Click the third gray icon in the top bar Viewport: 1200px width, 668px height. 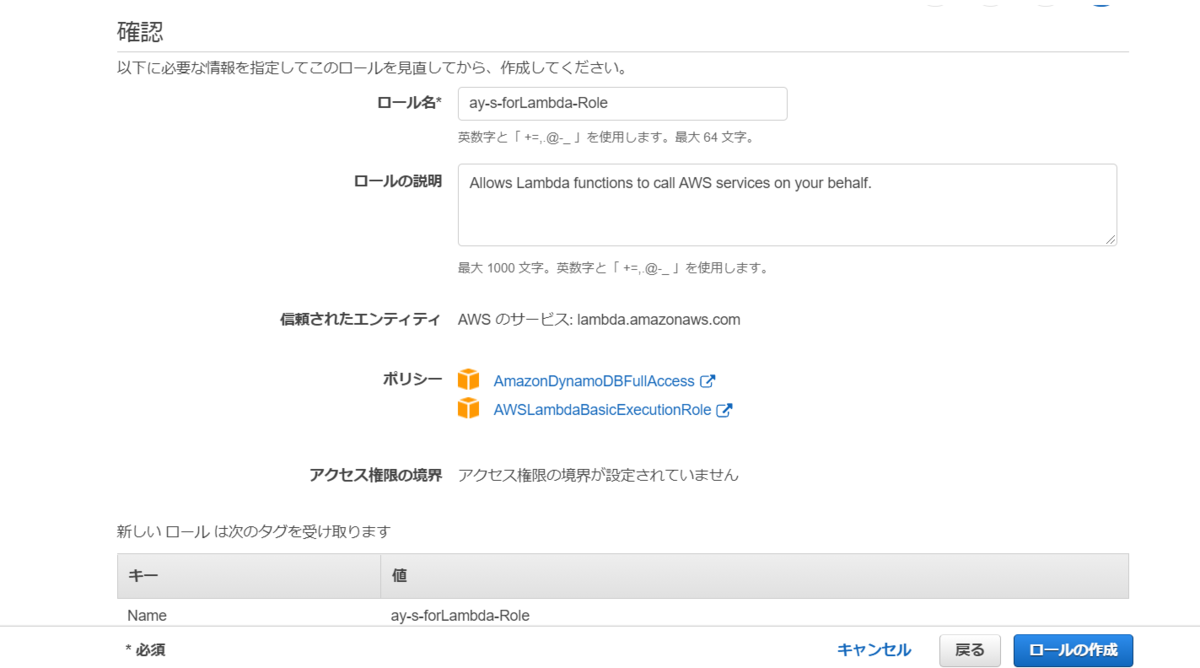tap(1046, 4)
